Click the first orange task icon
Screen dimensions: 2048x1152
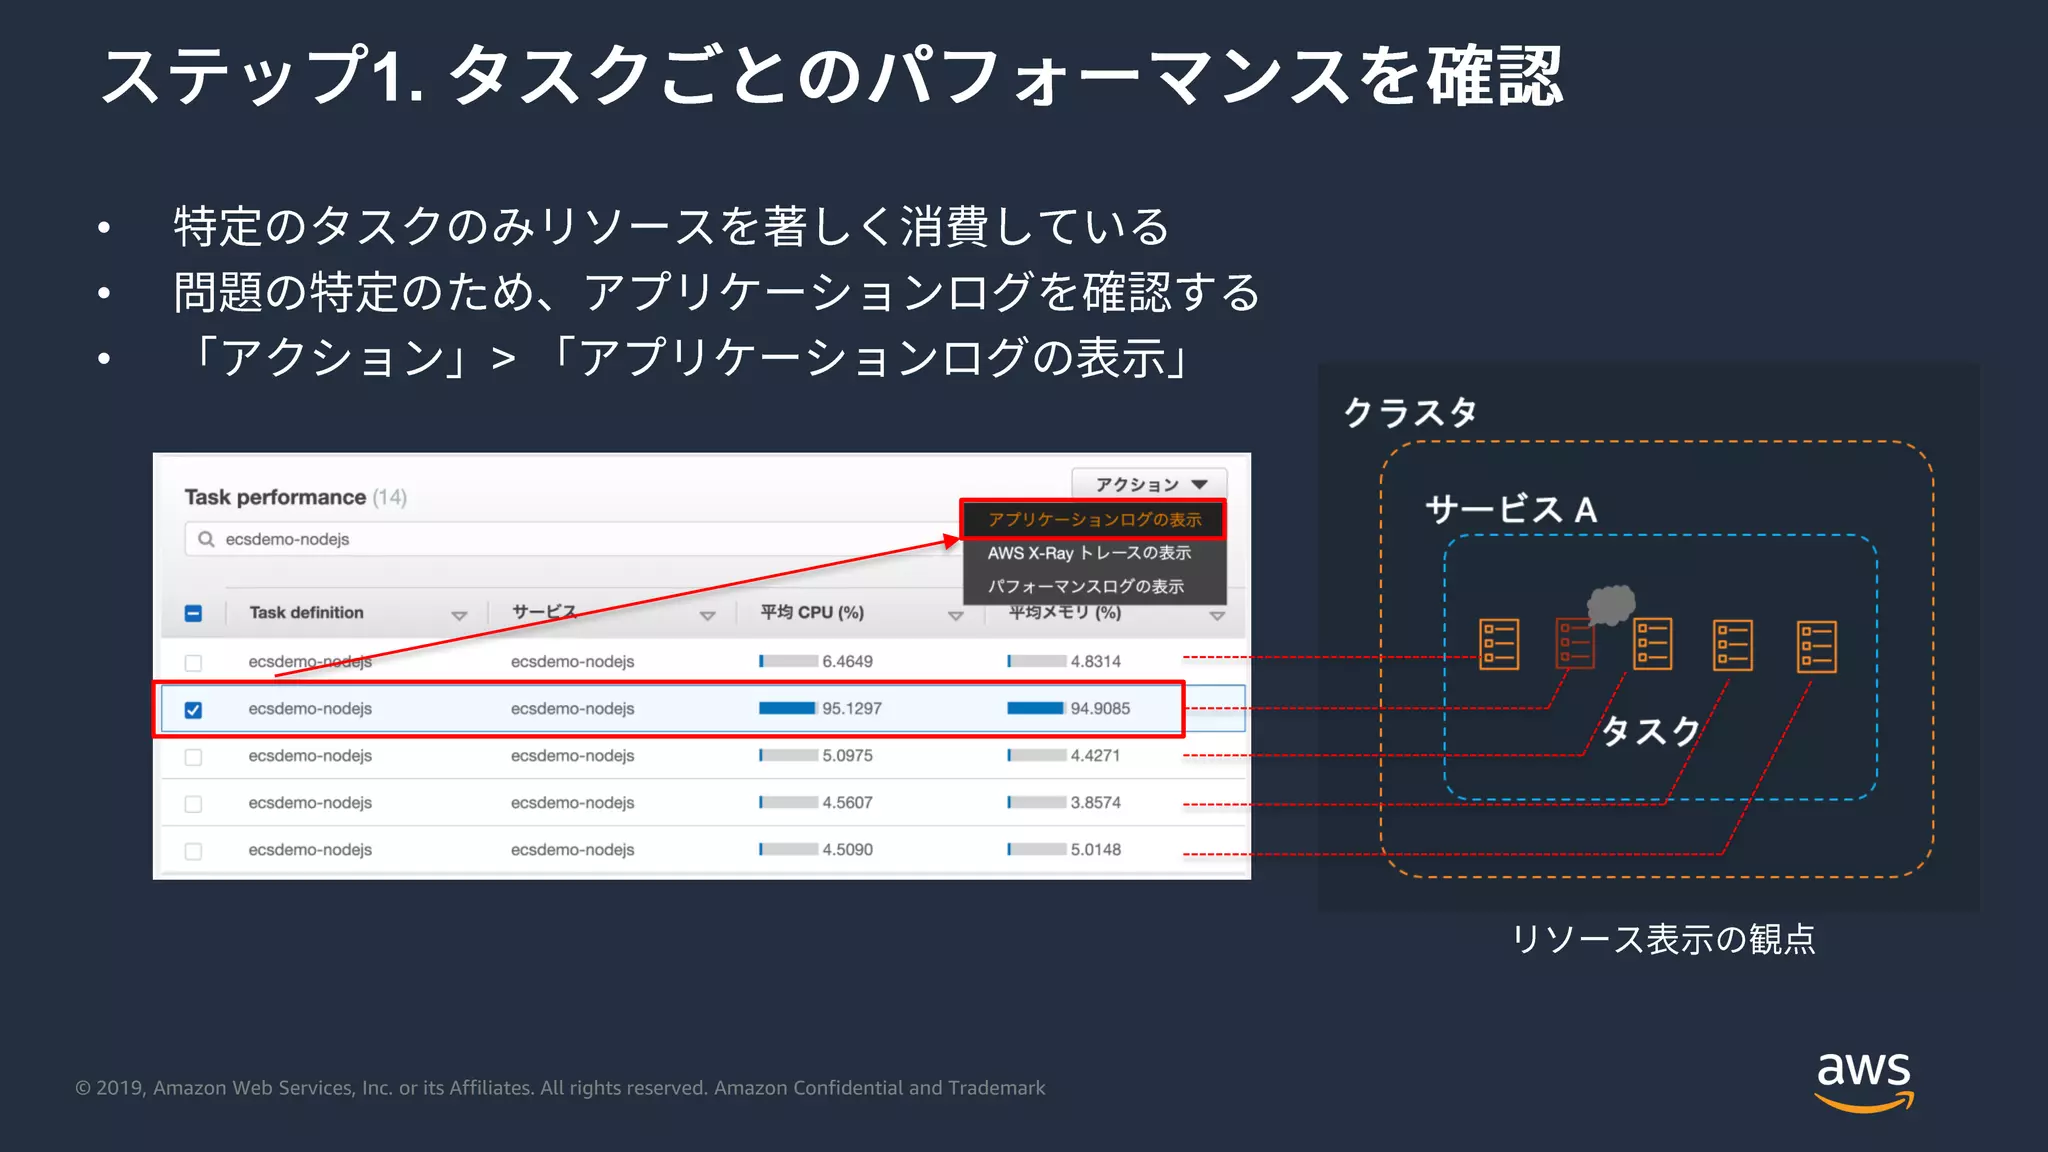coord(1498,644)
